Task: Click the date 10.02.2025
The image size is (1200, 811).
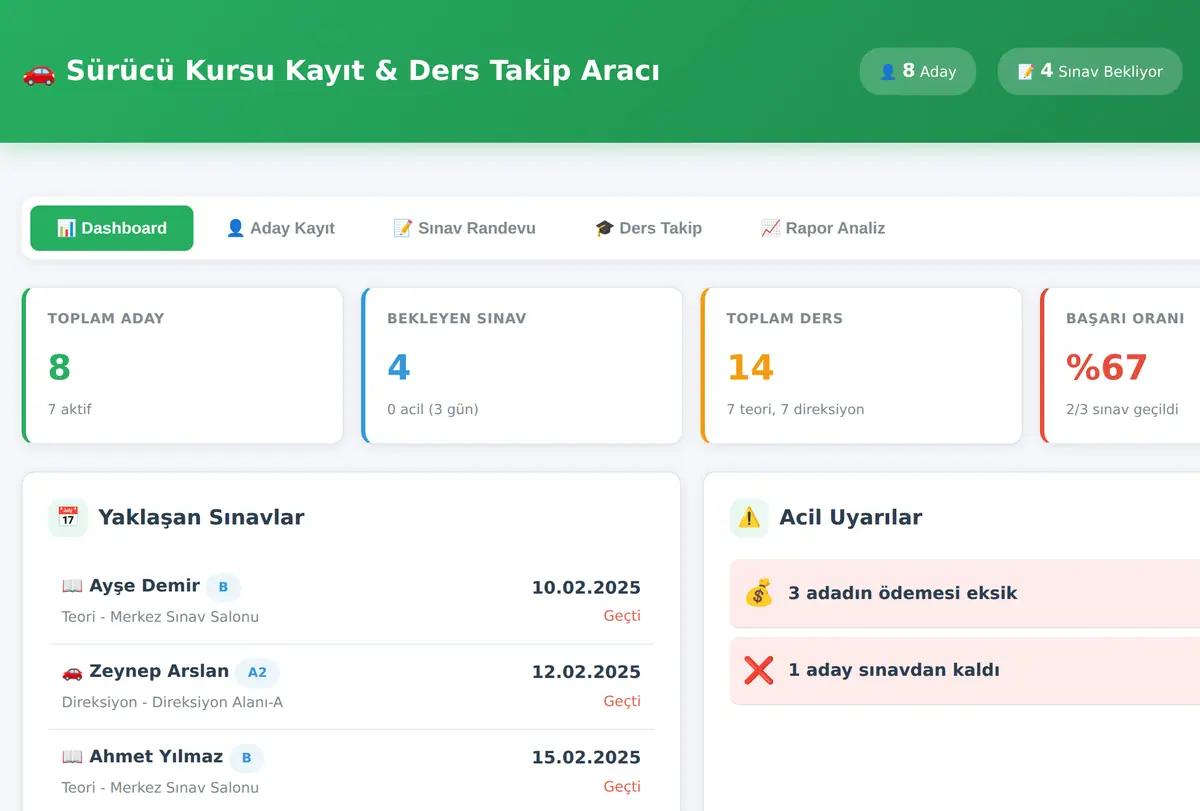Action: (586, 588)
